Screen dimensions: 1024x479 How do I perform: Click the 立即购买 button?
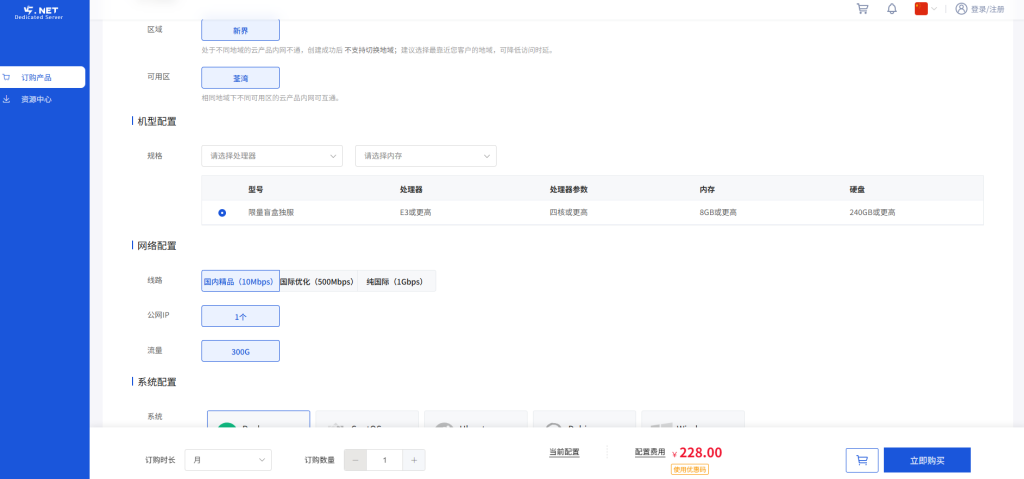point(926,460)
